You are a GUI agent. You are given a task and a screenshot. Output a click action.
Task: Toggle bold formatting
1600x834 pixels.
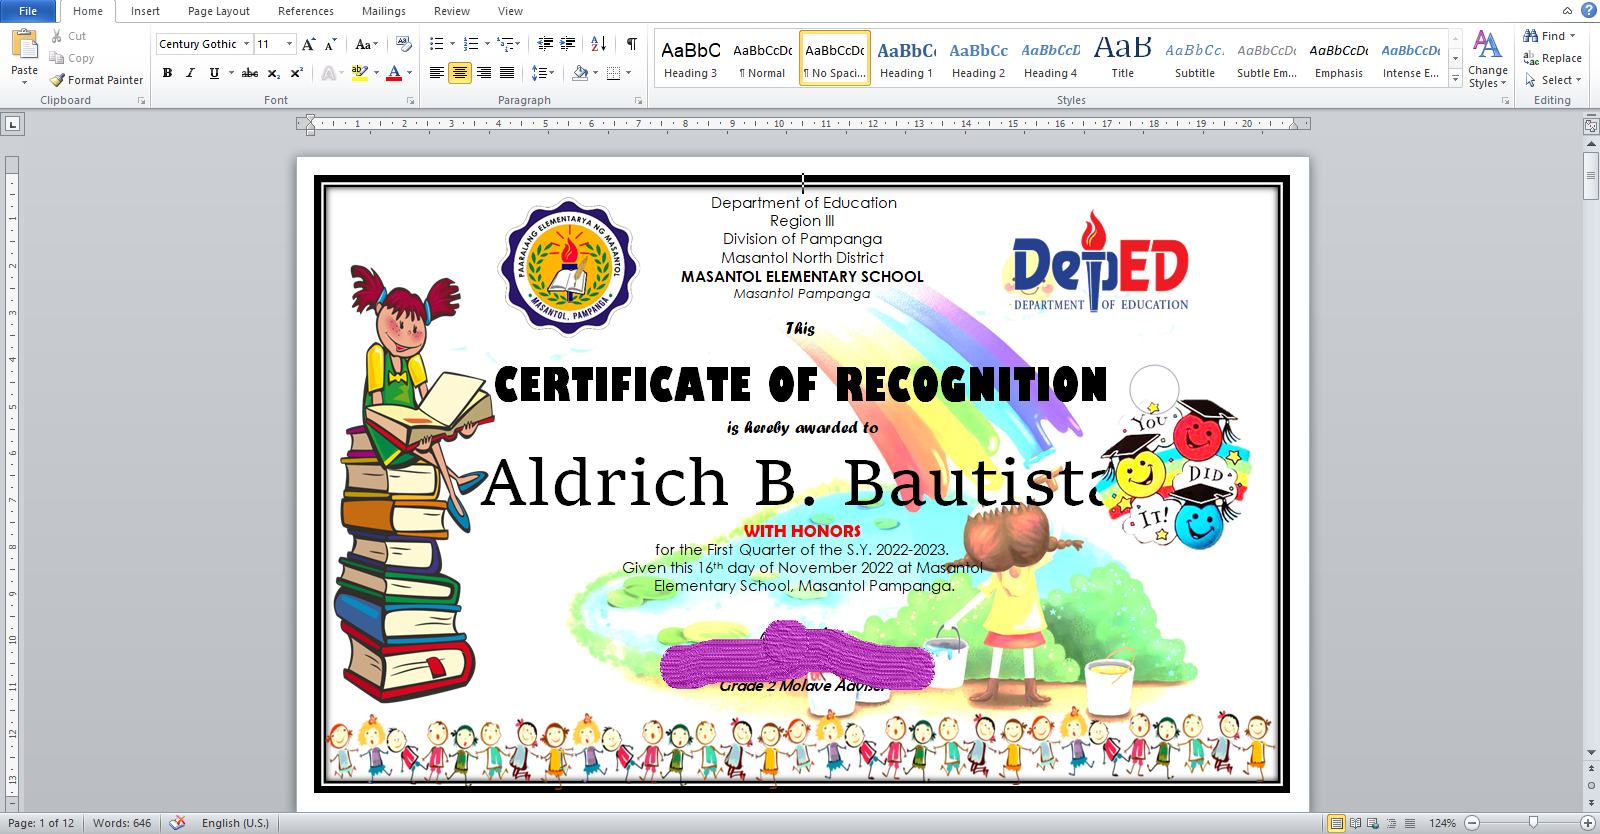tap(167, 73)
